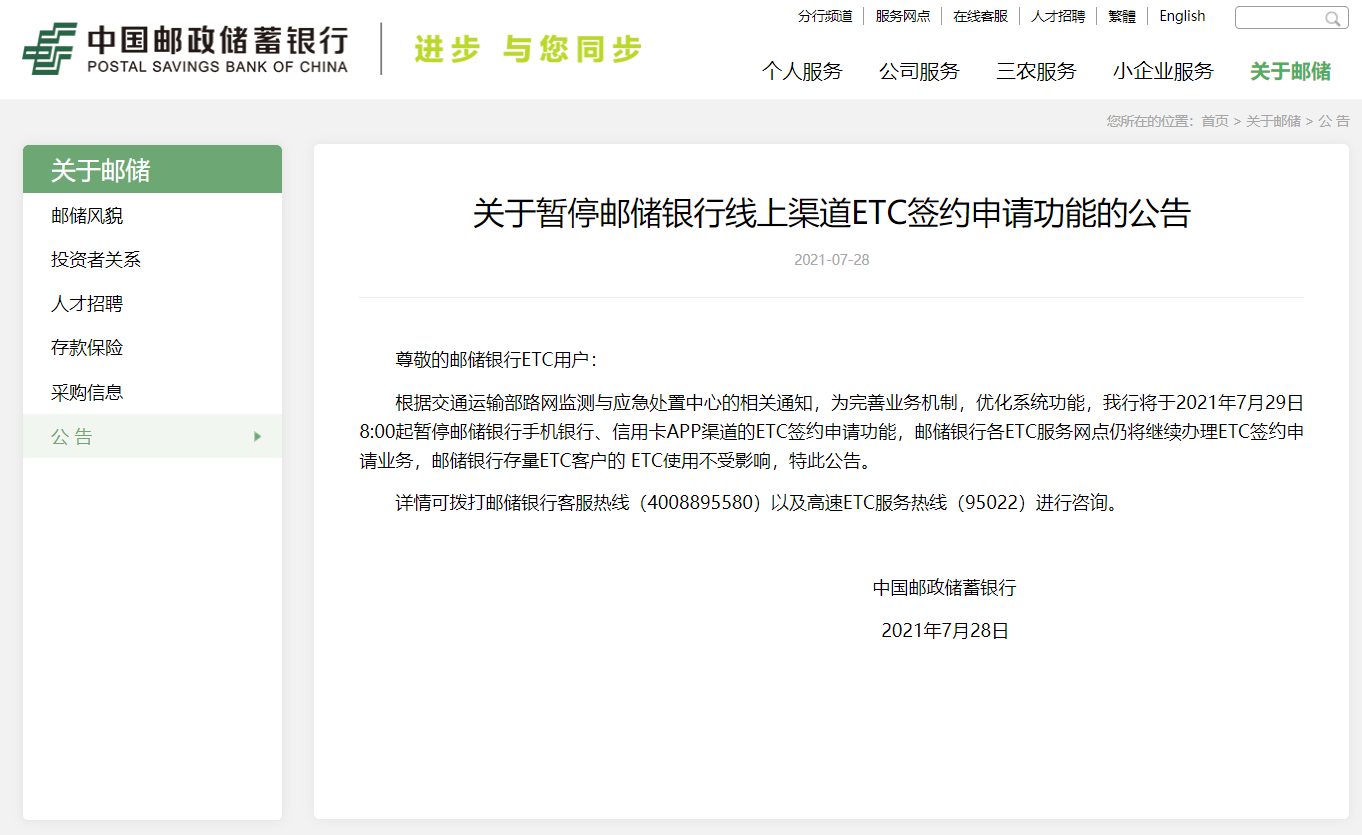The height and width of the screenshot is (835, 1362).
Task: Switch site language to English
Action: [1182, 16]
